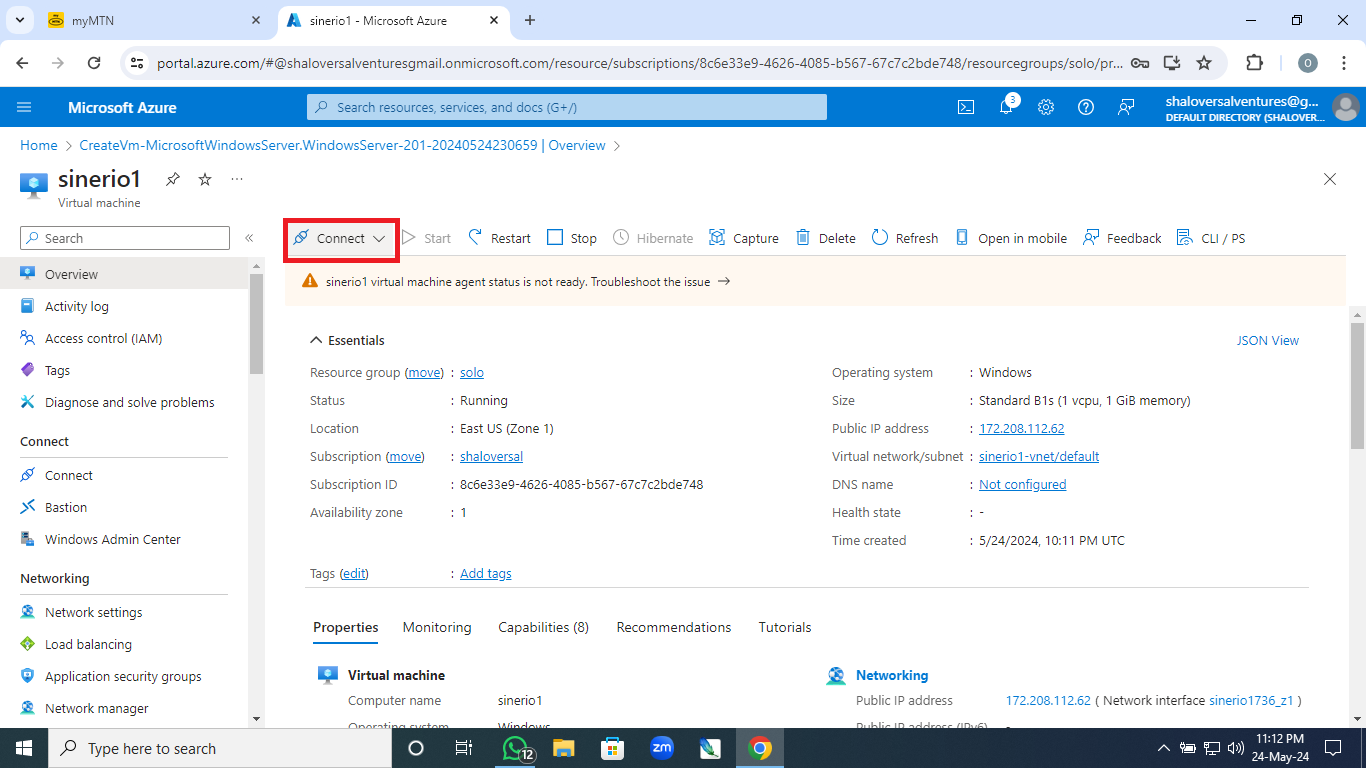Viewport: 1366px width, 768px height.
Task: Reload the browser page
Action: (94, 63)
